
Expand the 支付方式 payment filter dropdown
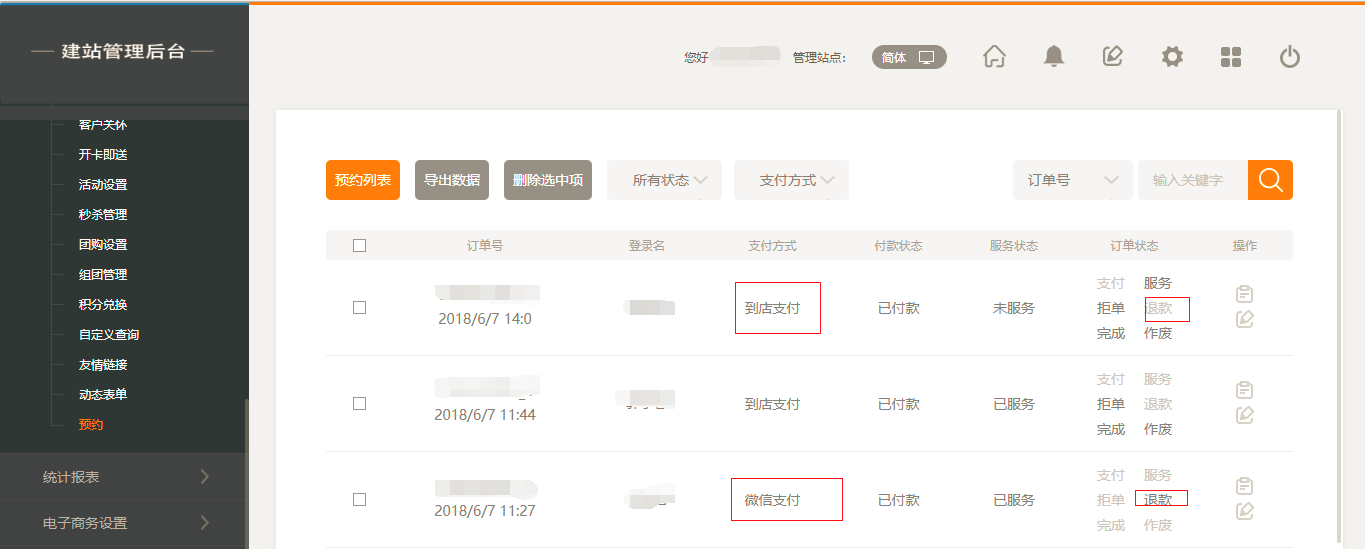click(x=791, y=180)
